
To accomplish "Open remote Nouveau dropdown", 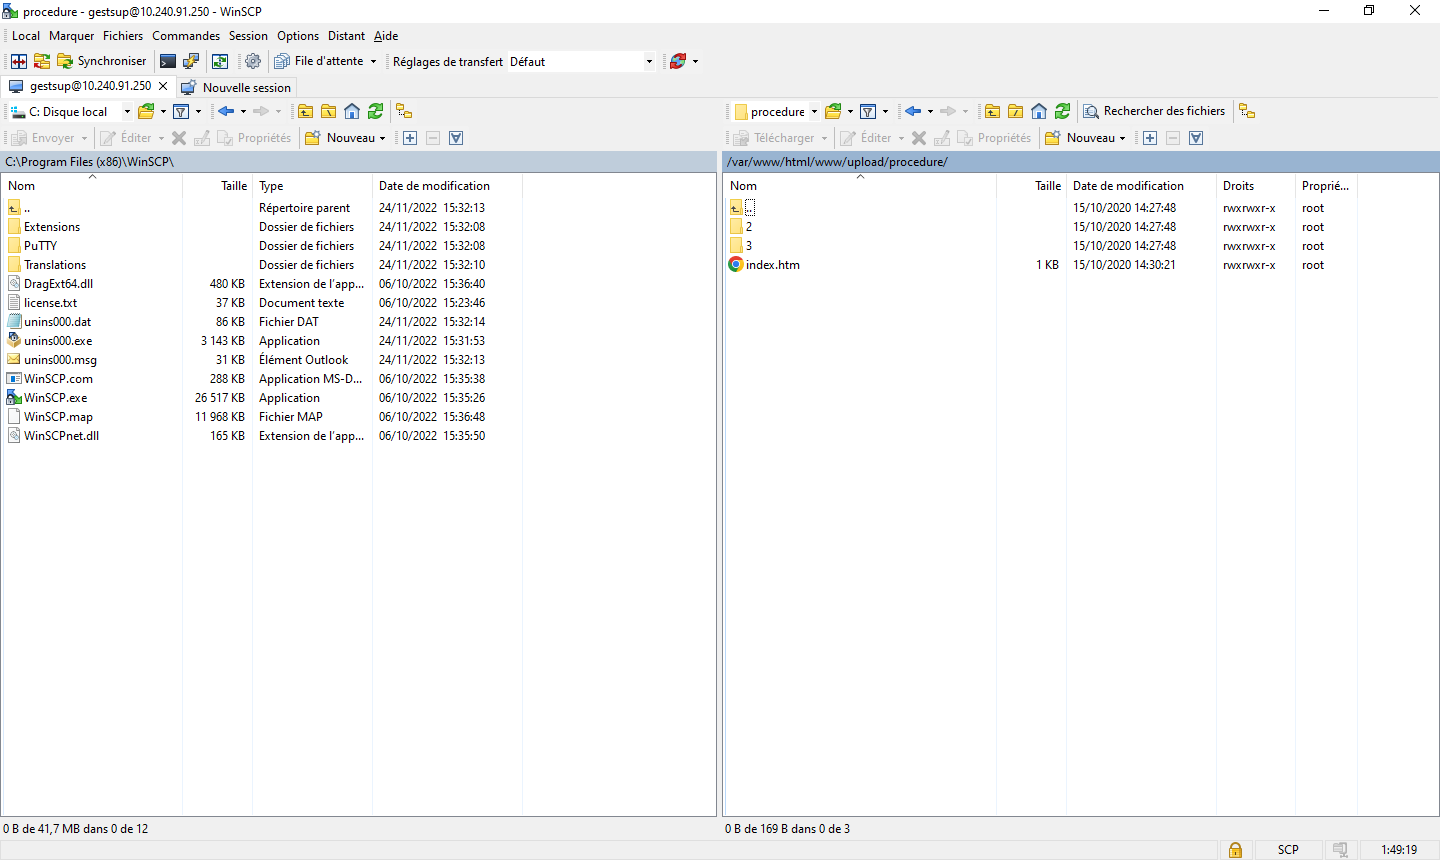I will point(1085,138).
